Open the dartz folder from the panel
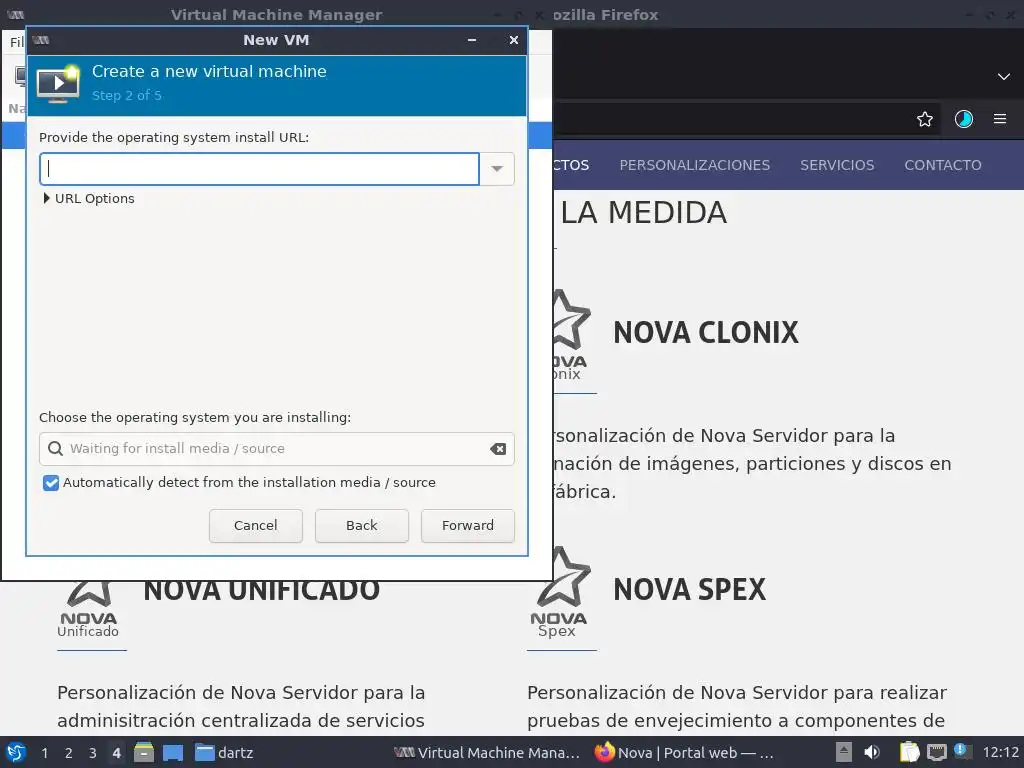Image resolution: width=1024 pixels, height=768 pixels. [x=223, y=753]
